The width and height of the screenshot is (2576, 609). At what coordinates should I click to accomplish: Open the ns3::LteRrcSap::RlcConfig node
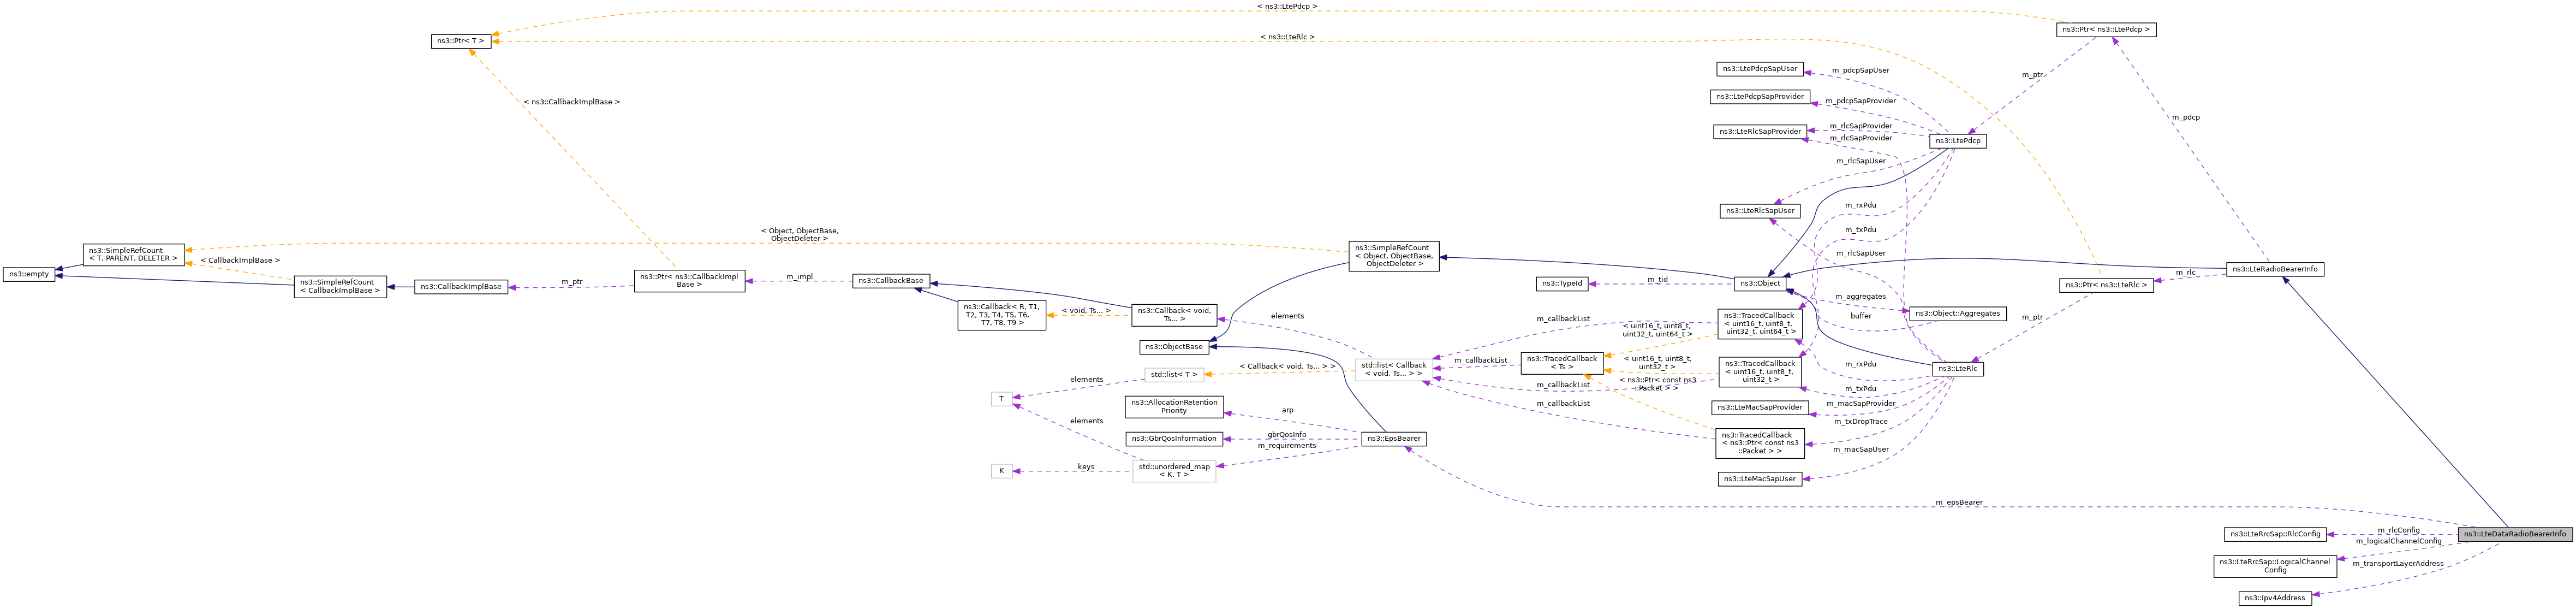tap(2275, 534)
